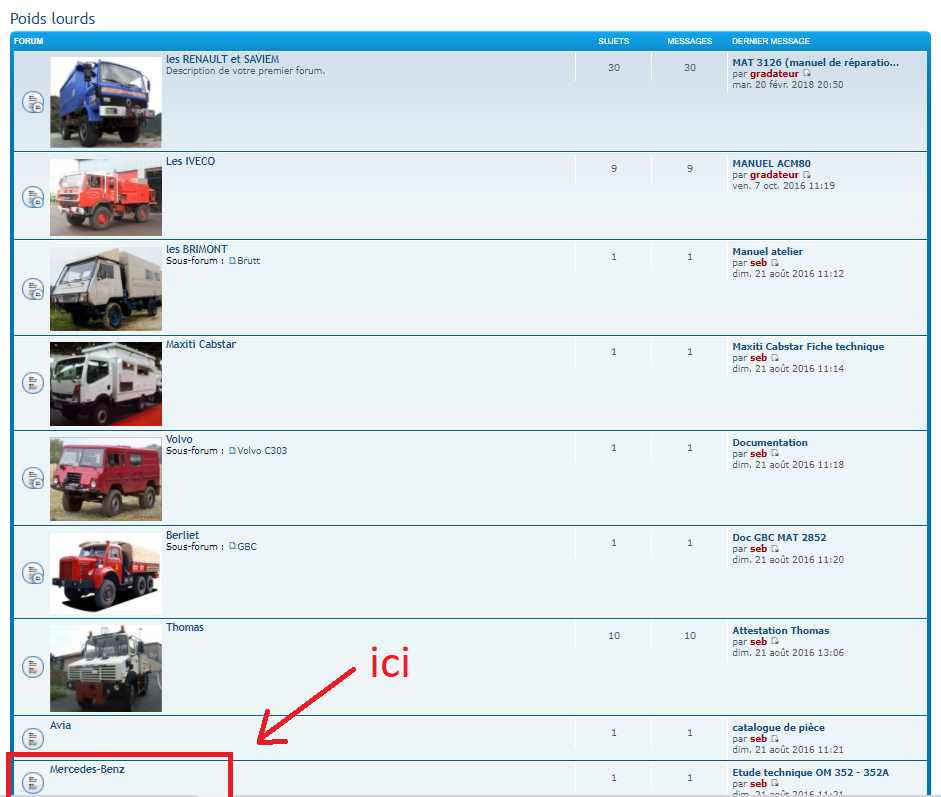Open the Mercedes-Benz forum

click(x=87, y=770)
